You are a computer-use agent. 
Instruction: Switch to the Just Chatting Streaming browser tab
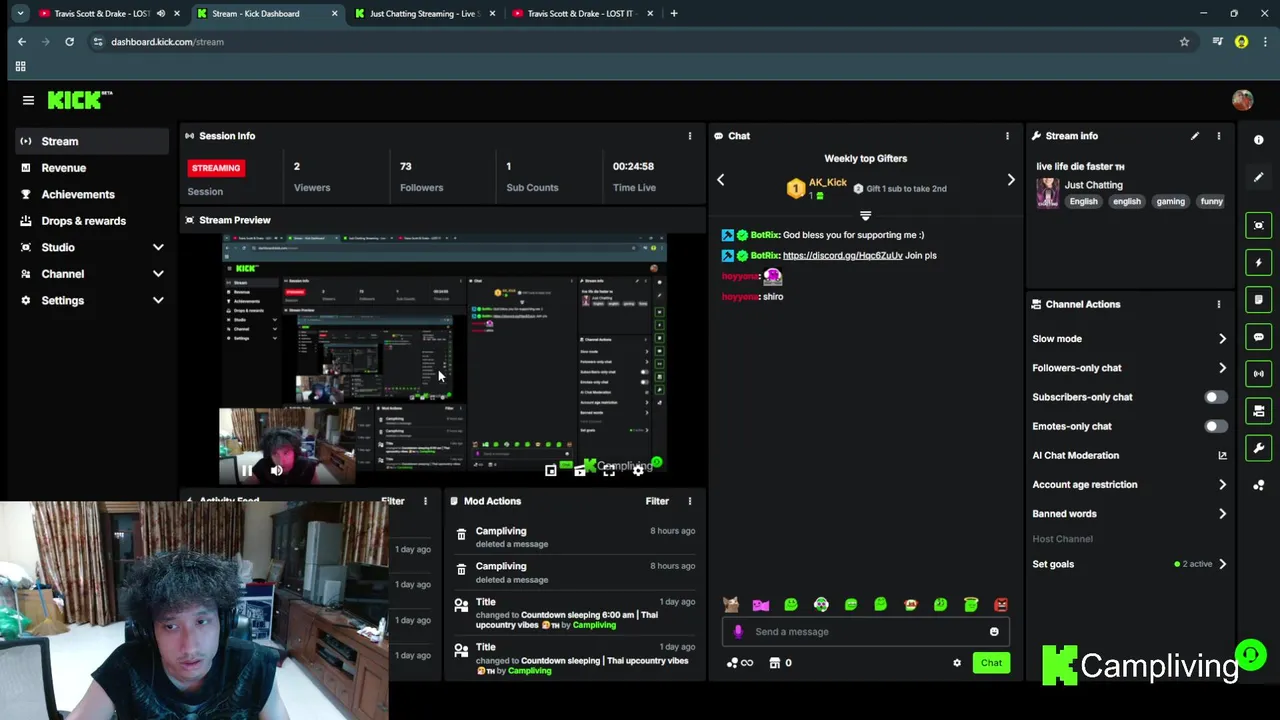pos(424,14)
